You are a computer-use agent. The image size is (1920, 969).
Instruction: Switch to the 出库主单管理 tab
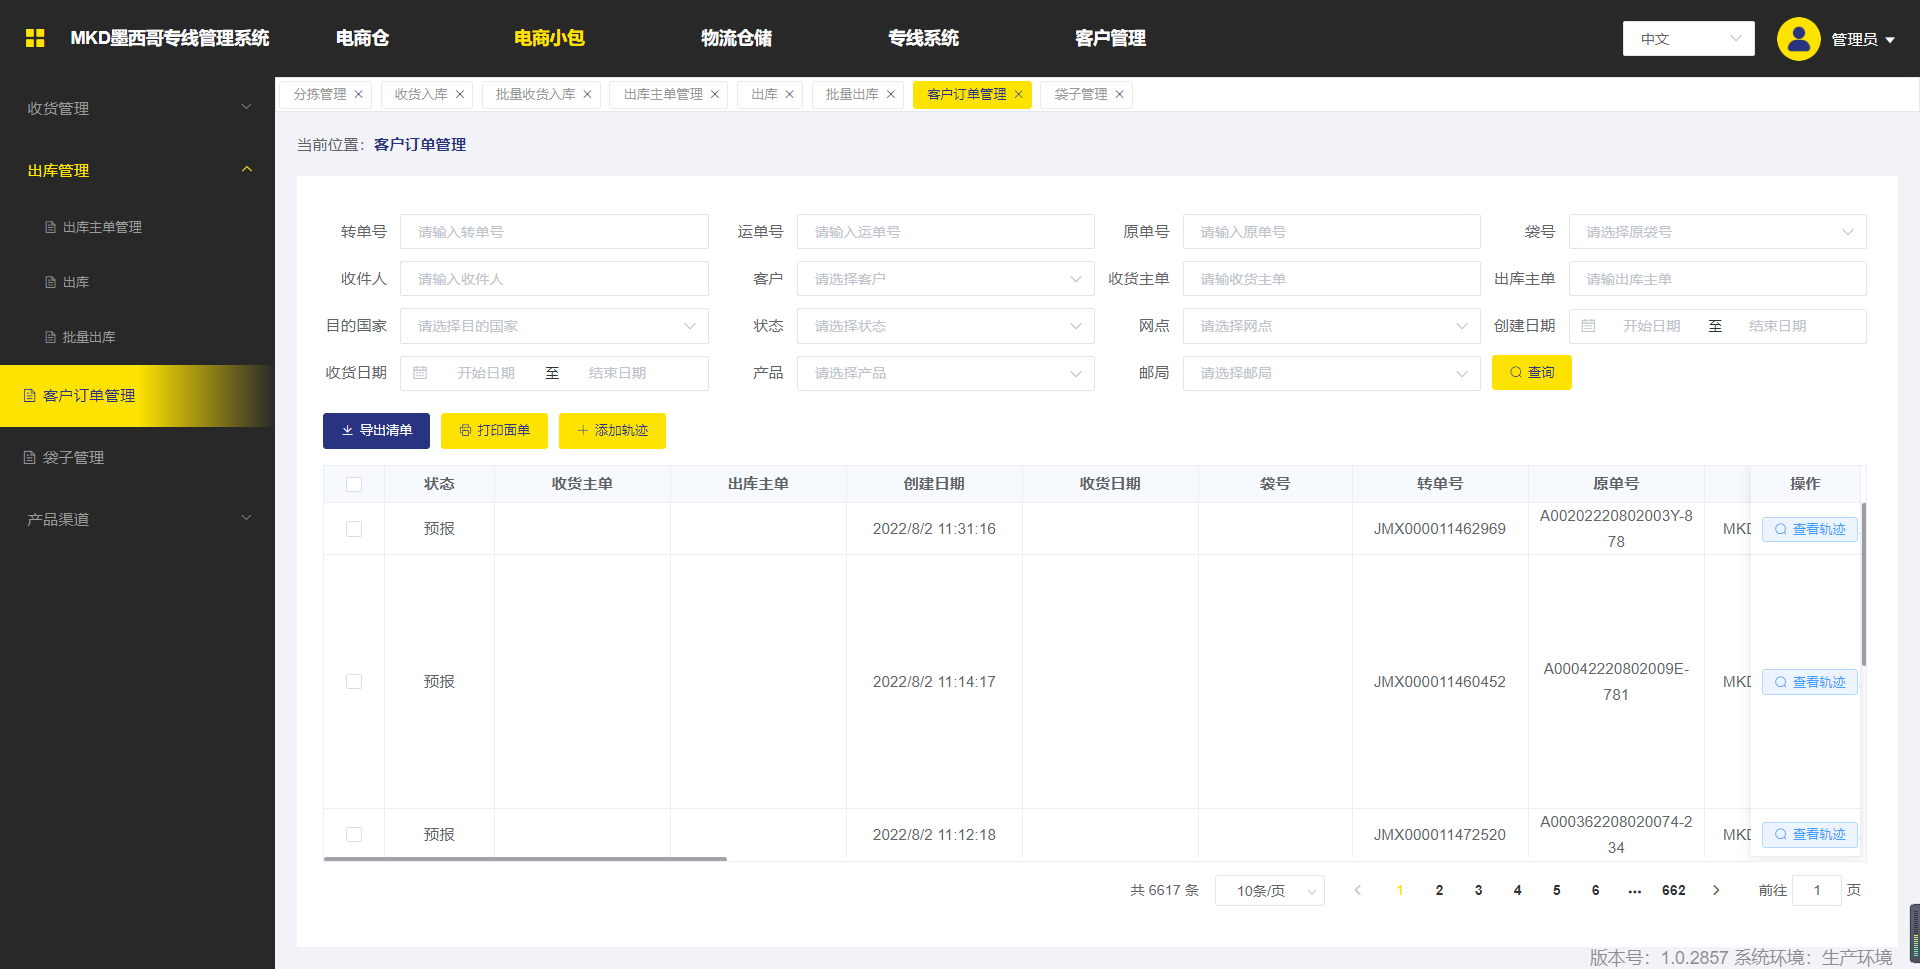tap(663, 95)
